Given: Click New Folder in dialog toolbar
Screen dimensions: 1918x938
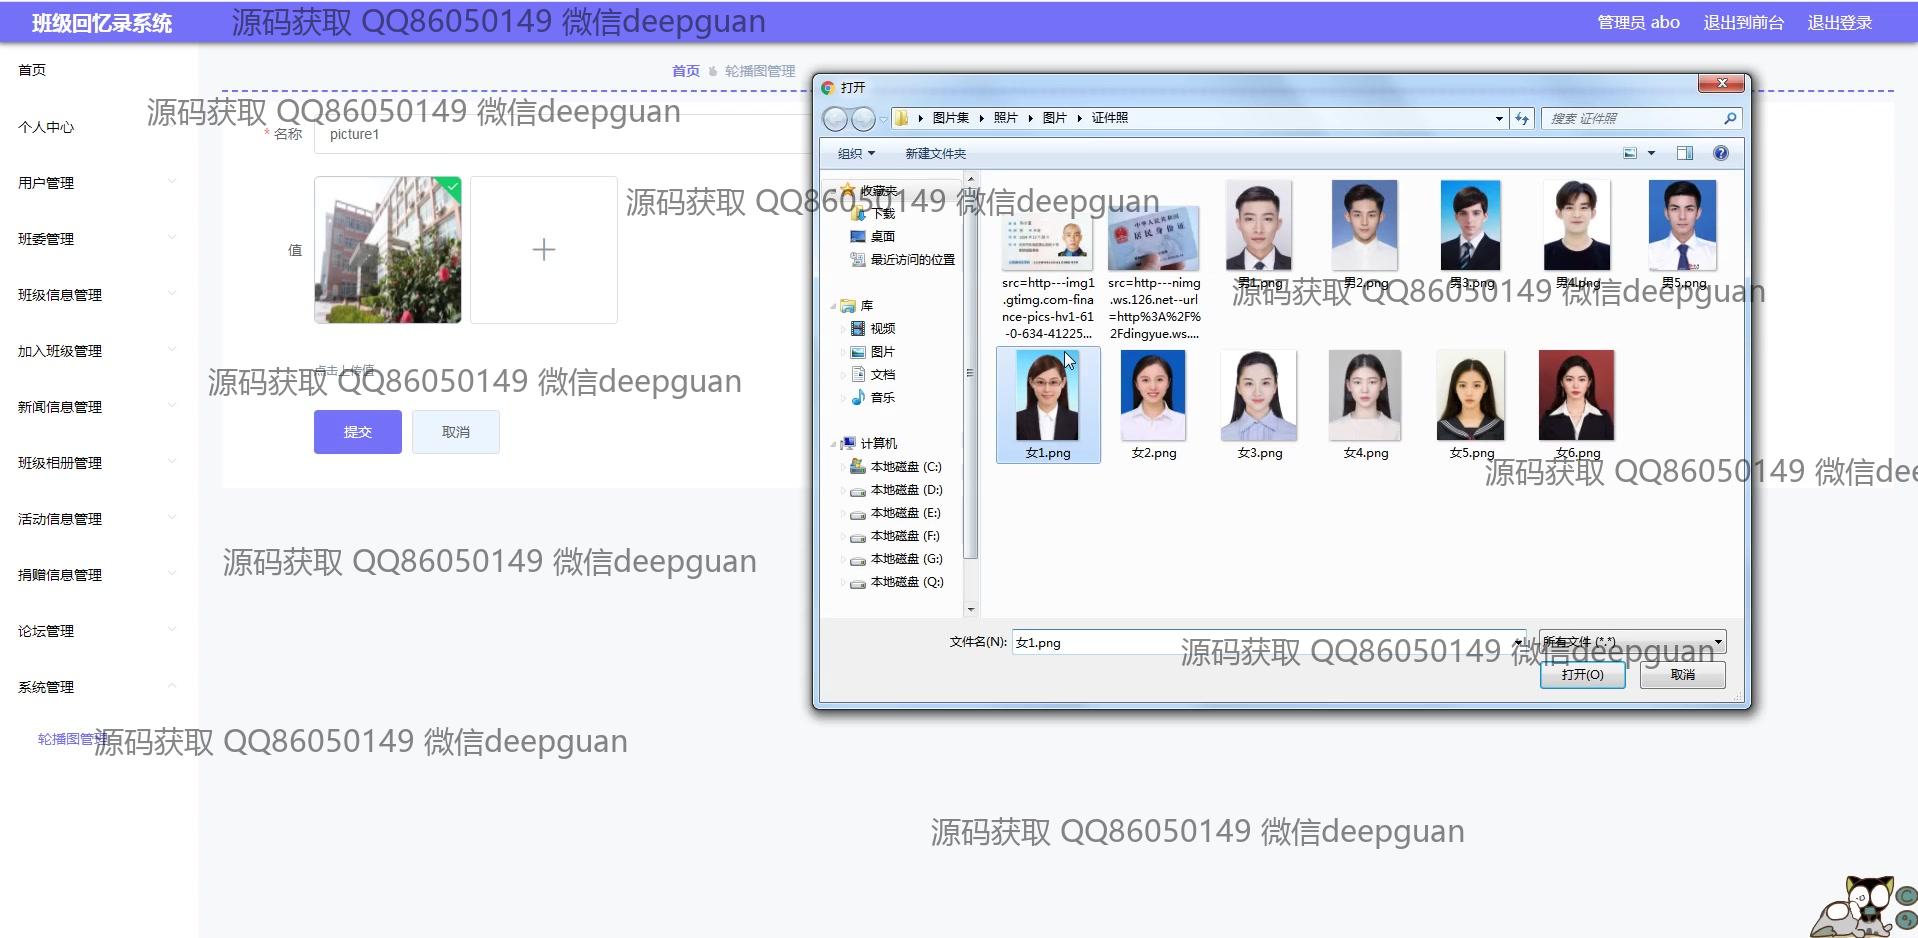Looking at the screenshot, I should point(935,154).
